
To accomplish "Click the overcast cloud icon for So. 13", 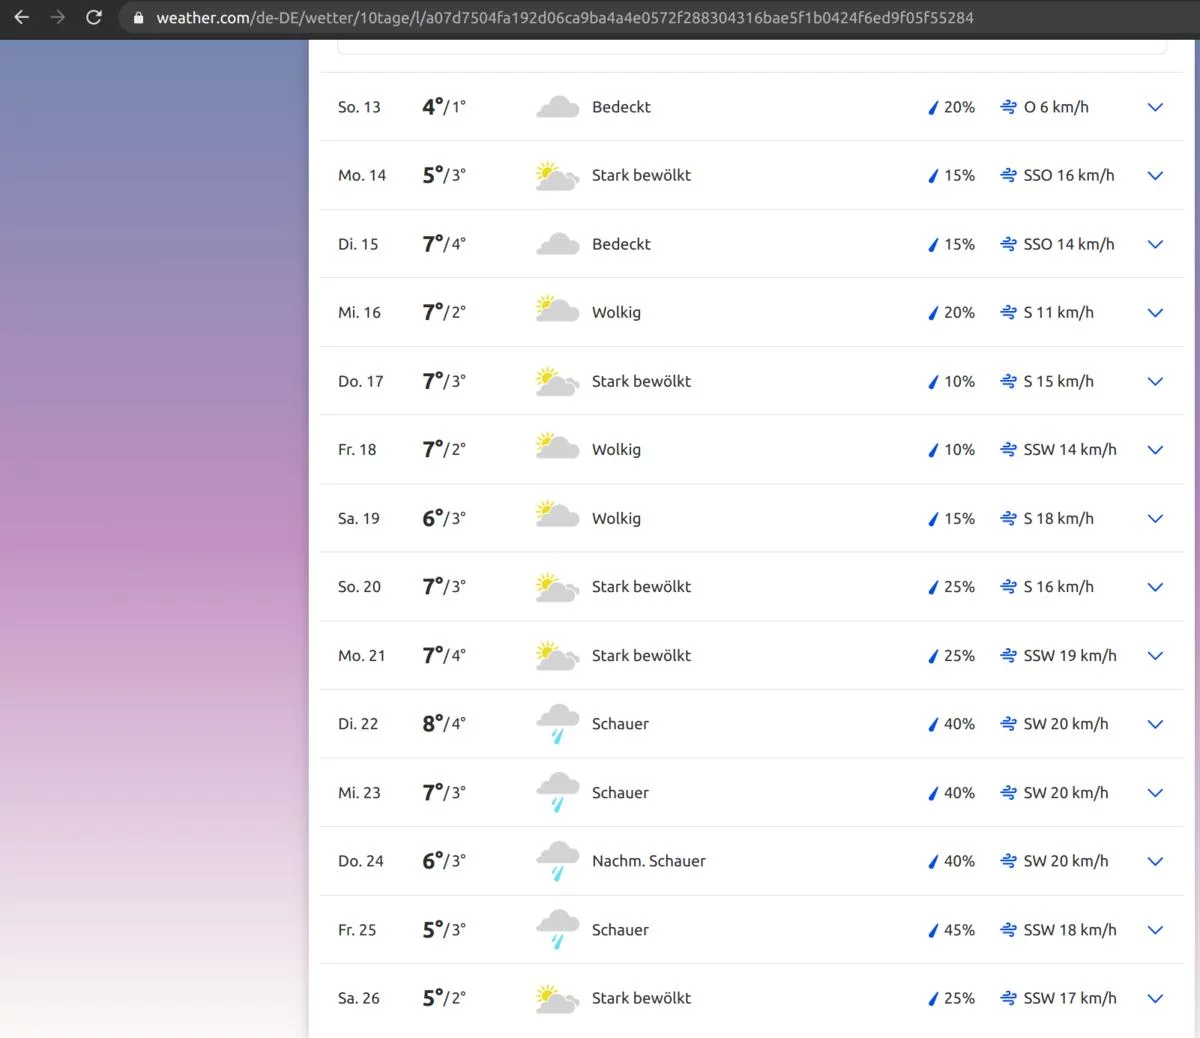I will click(557, 107).
